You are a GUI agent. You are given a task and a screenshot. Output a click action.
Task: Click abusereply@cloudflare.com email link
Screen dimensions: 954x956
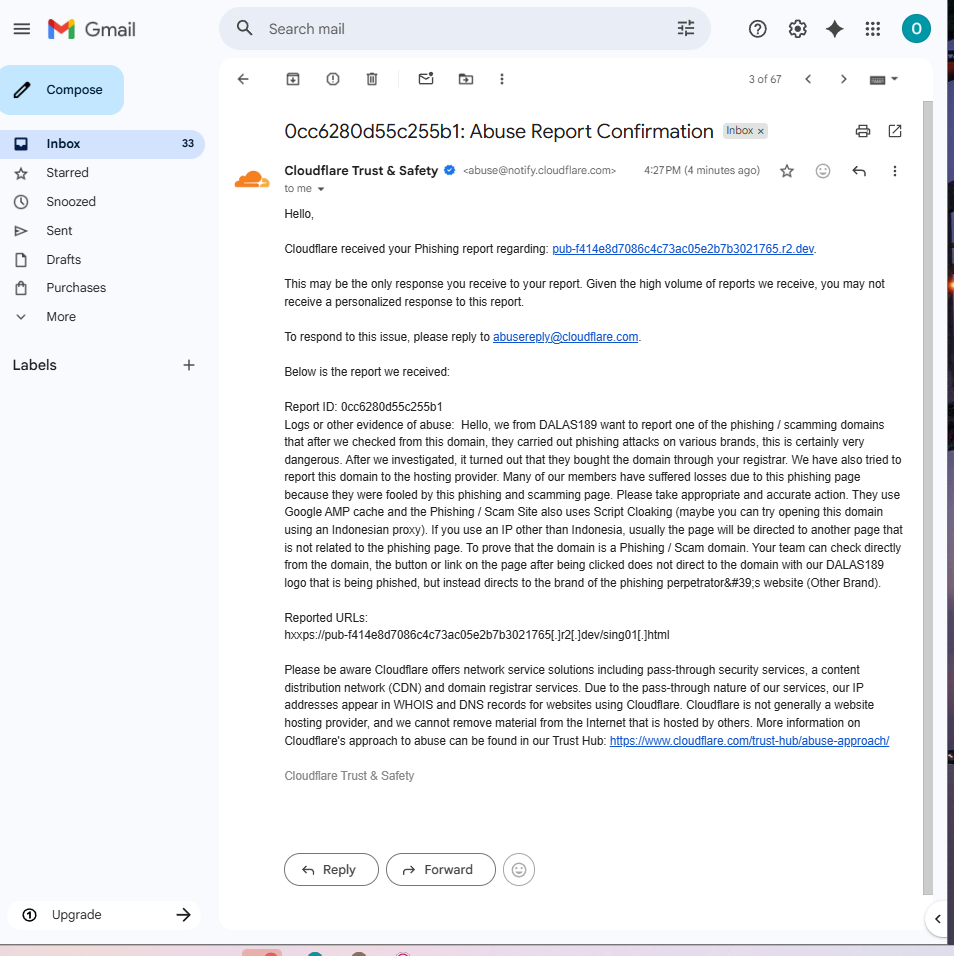pyautogui.click(x=566, y=337)
